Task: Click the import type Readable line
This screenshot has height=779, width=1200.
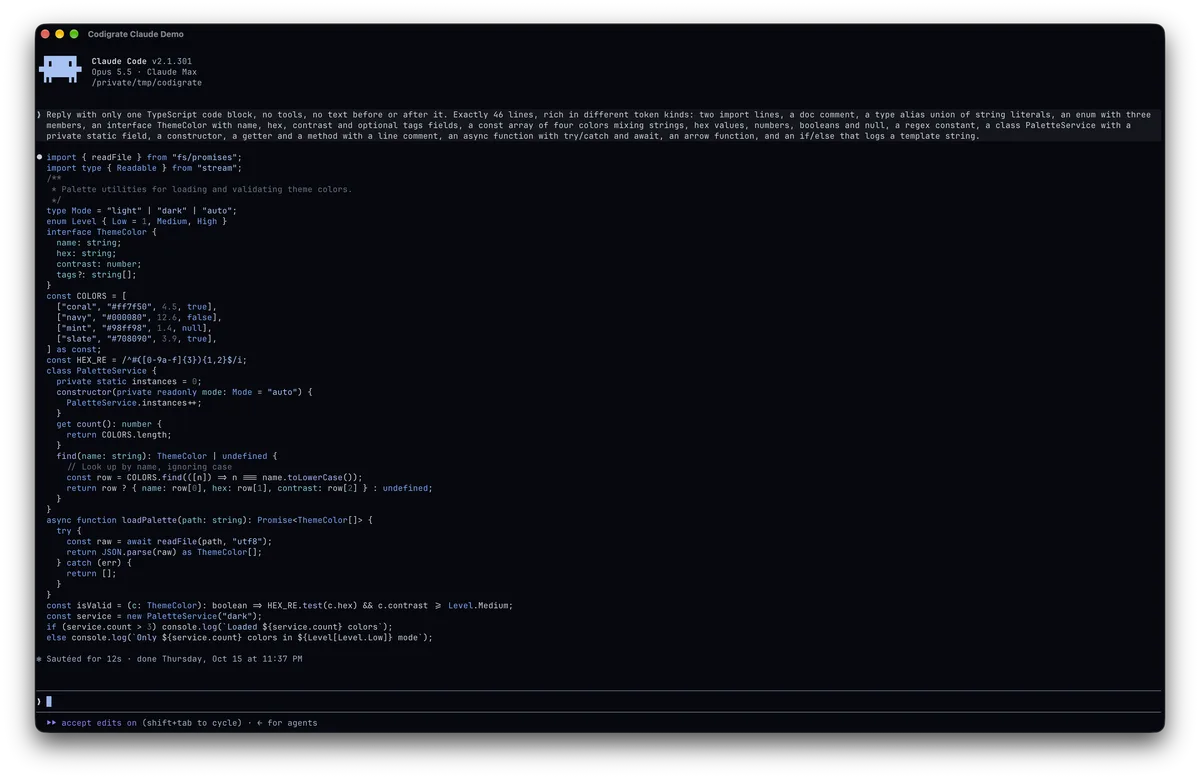Action: [x=144, y=168]
